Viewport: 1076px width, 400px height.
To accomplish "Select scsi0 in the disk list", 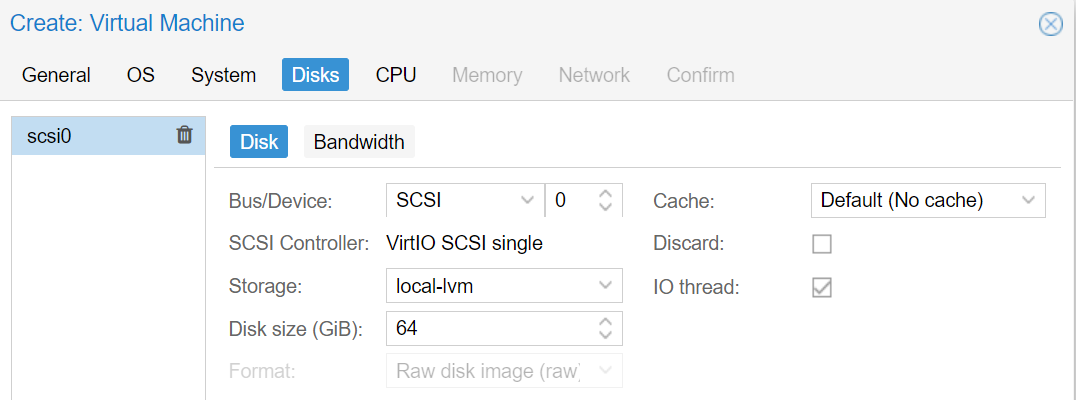I will pyautogui.click(x=108, y=136).
